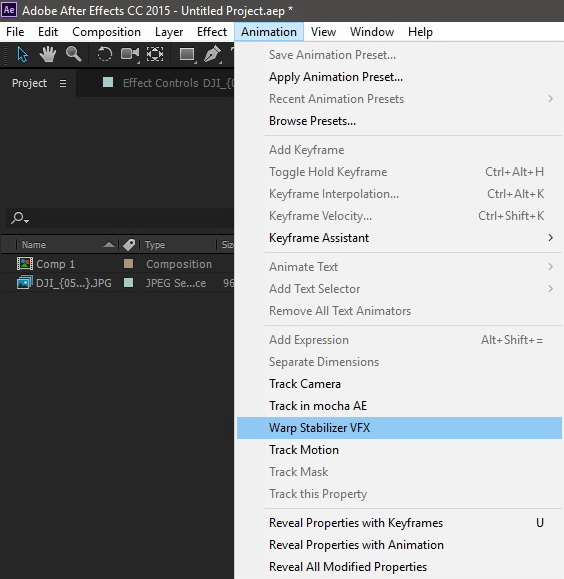The image size is (564, 579).
Task: Click the After Effects app logo
Action: pyautogui.click(x=9, y=10)
